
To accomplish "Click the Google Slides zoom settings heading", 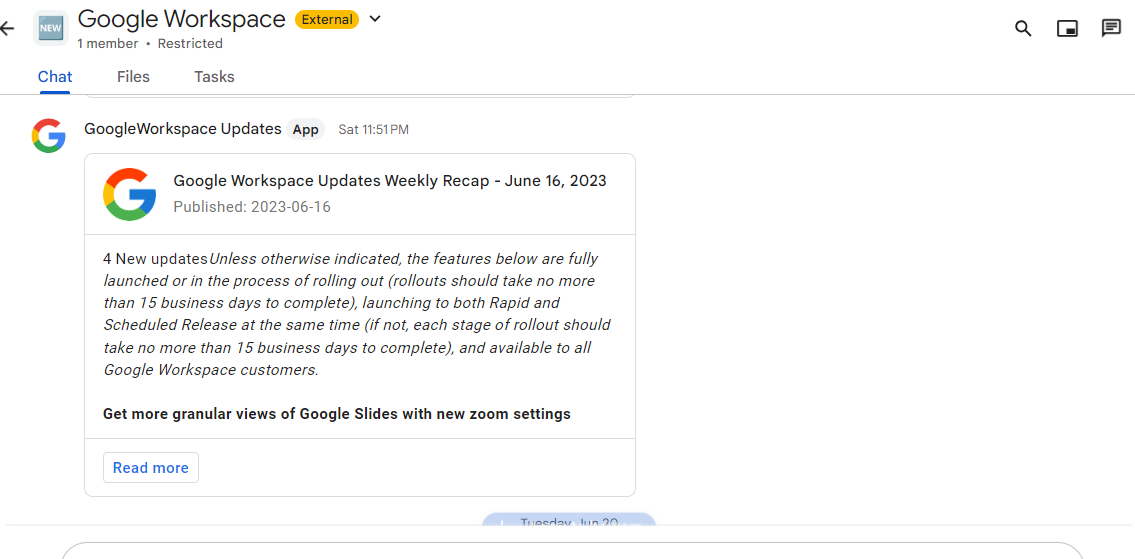I will tap(337, 414).
